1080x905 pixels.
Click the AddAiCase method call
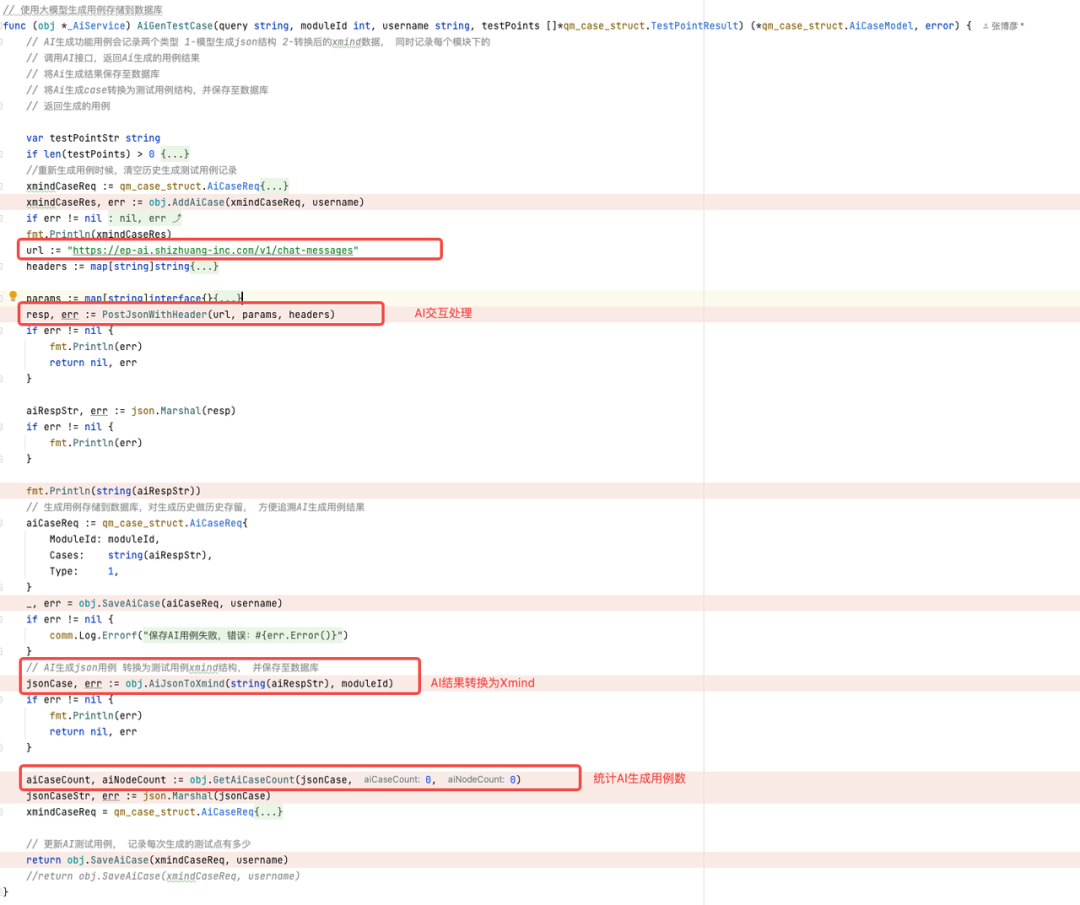click(x=198, y=202)
